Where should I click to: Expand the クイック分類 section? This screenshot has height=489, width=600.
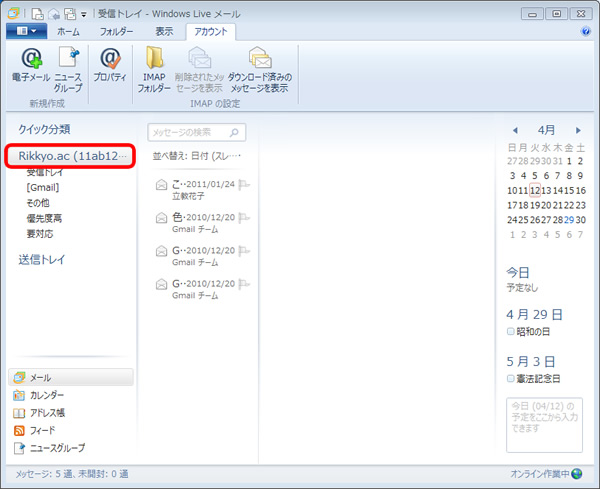44,129
